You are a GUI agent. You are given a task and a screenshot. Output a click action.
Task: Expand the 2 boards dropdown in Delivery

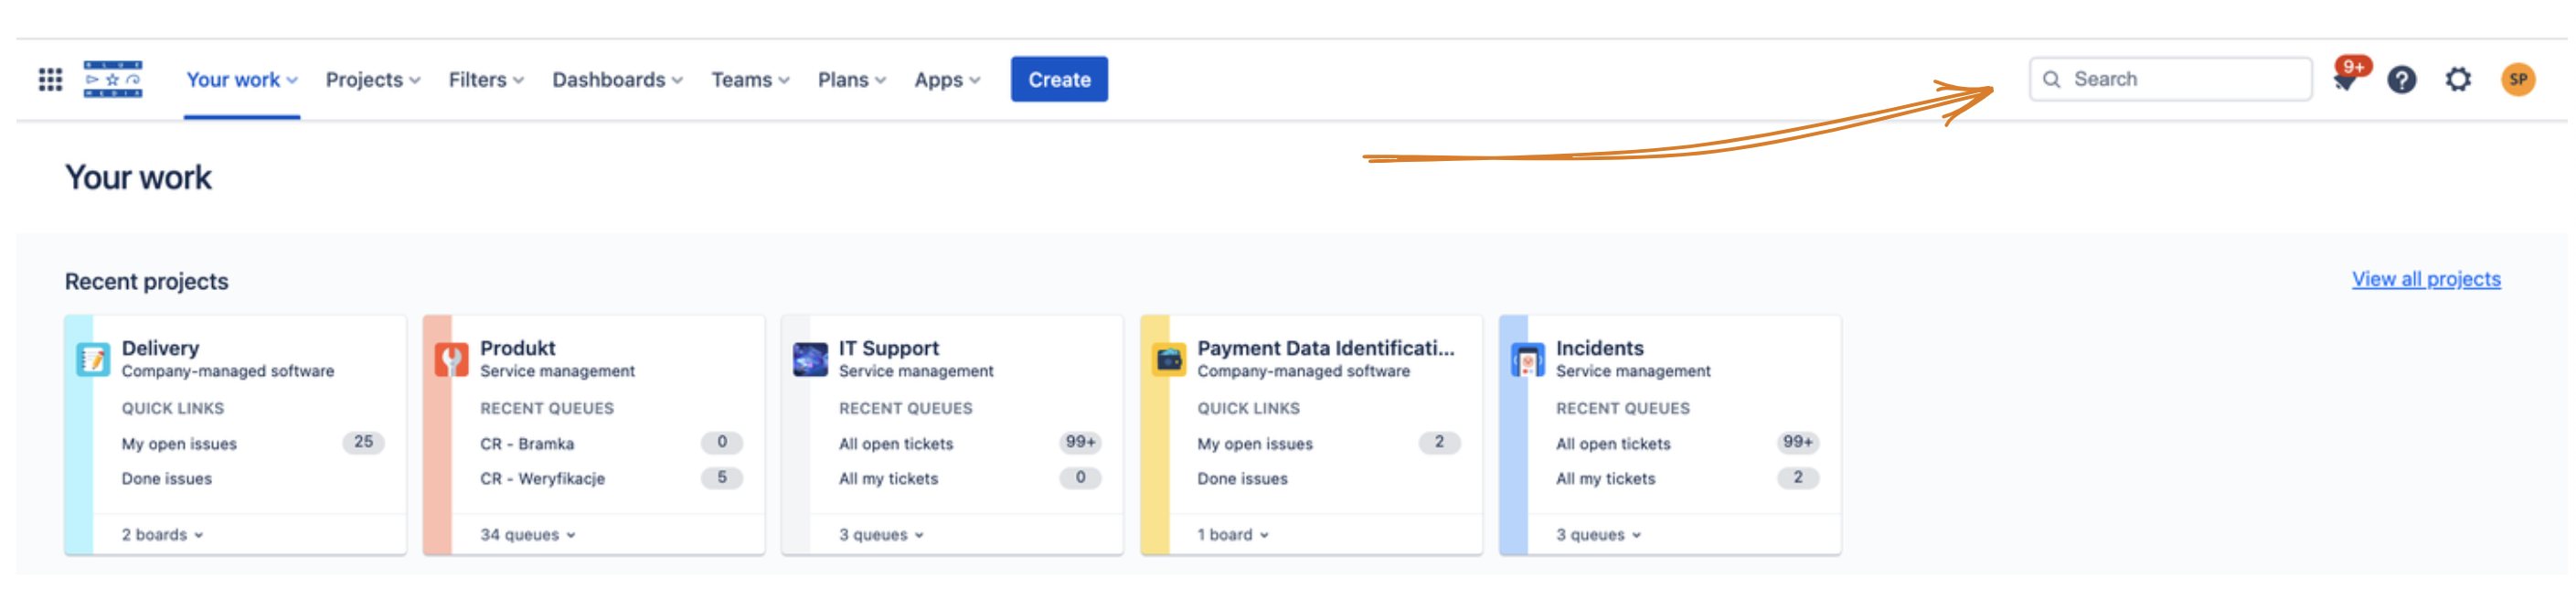point(162,535)
